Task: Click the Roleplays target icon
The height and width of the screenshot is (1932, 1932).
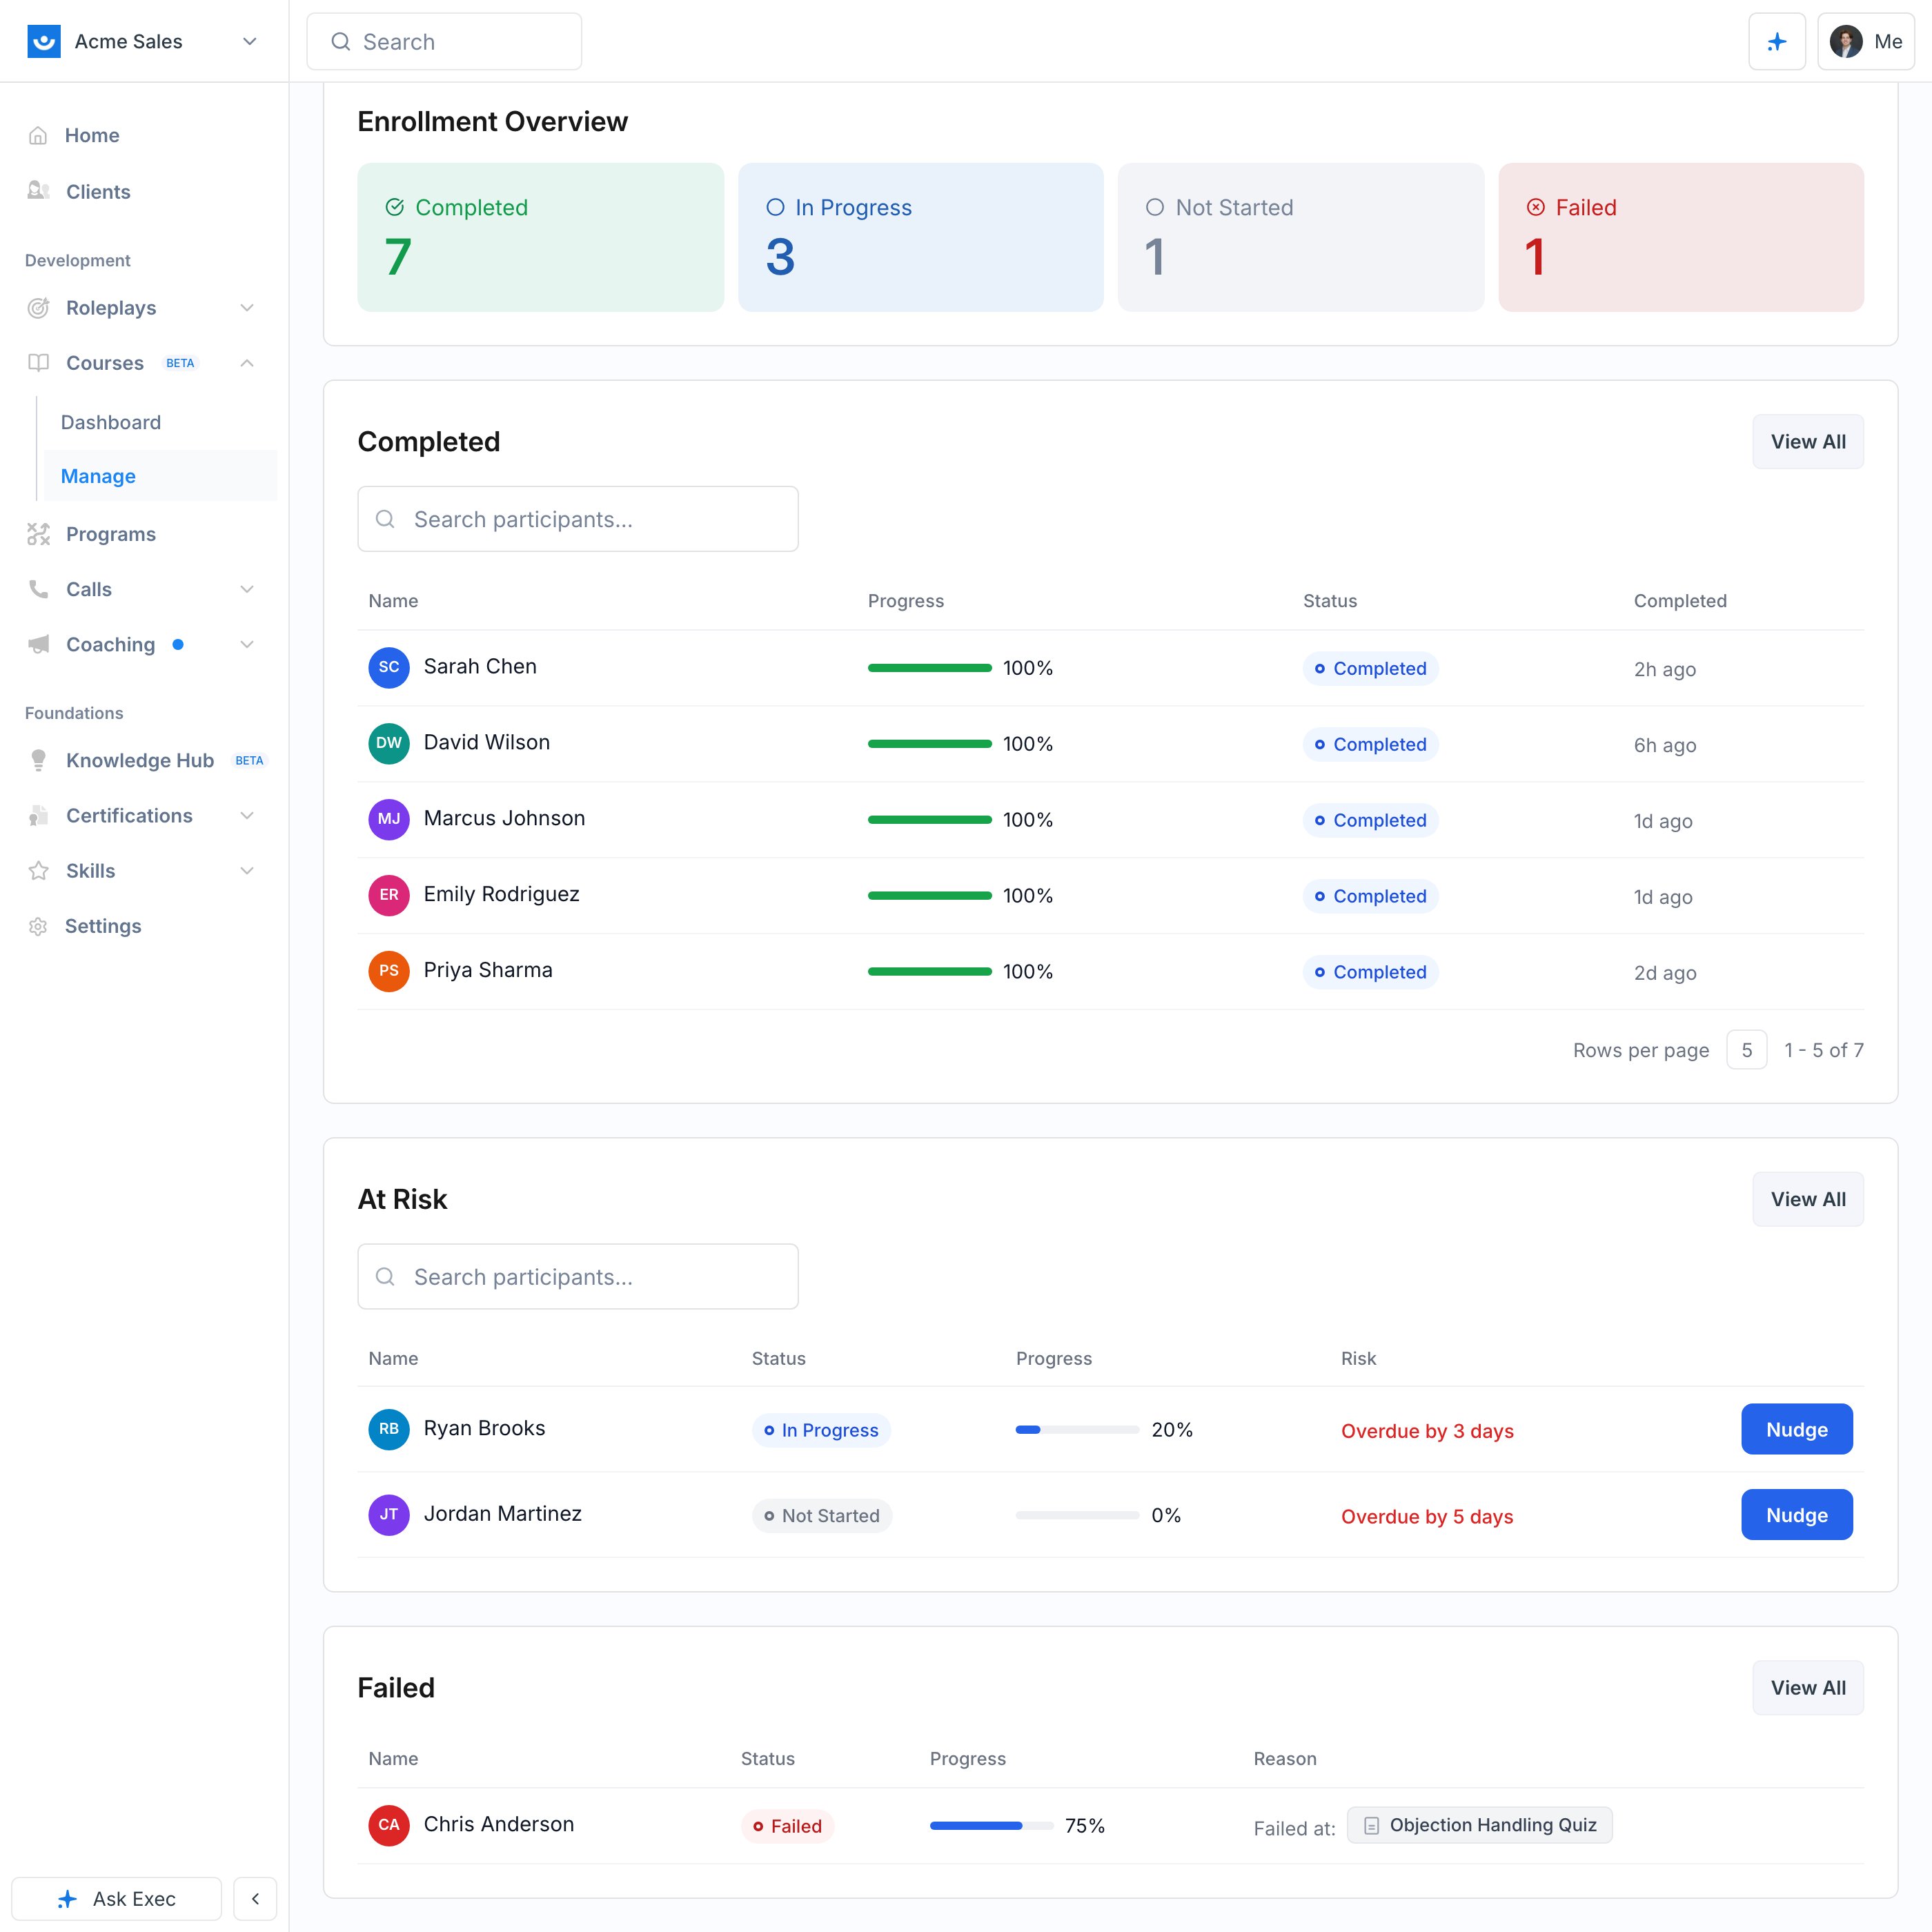Action: (38, 308)
